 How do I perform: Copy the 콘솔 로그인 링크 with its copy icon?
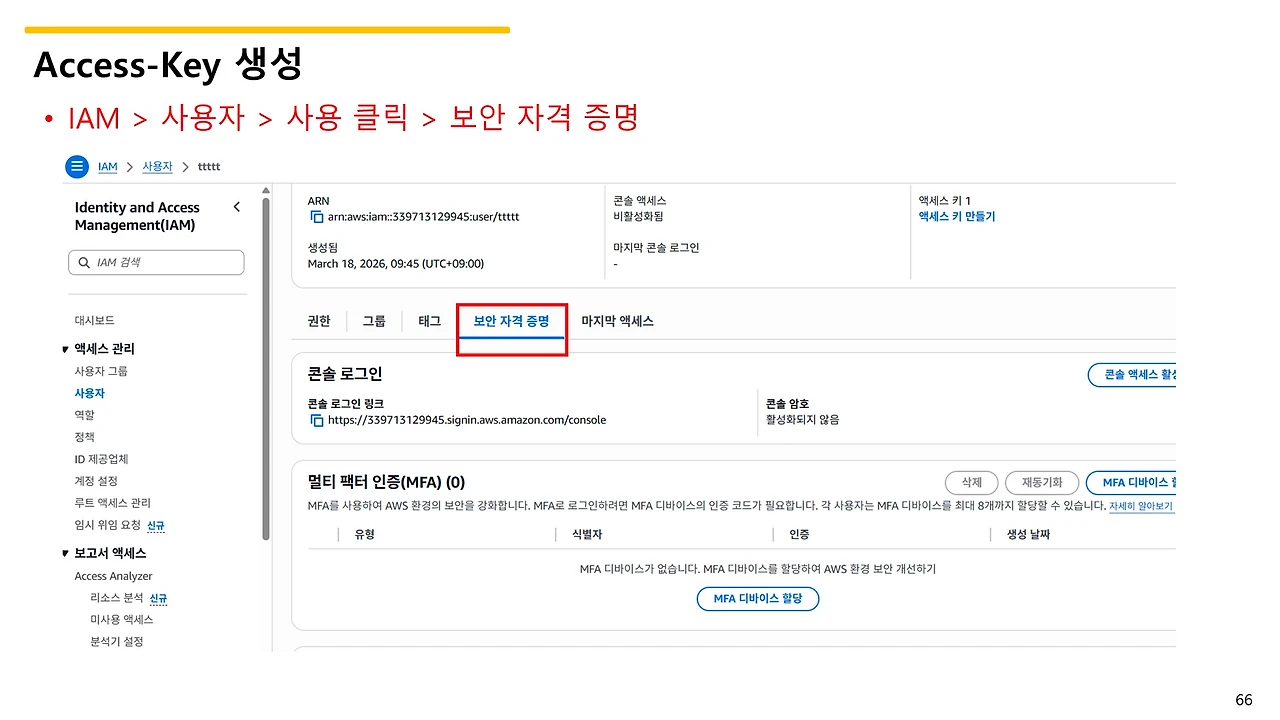click(x=314, y=420)
